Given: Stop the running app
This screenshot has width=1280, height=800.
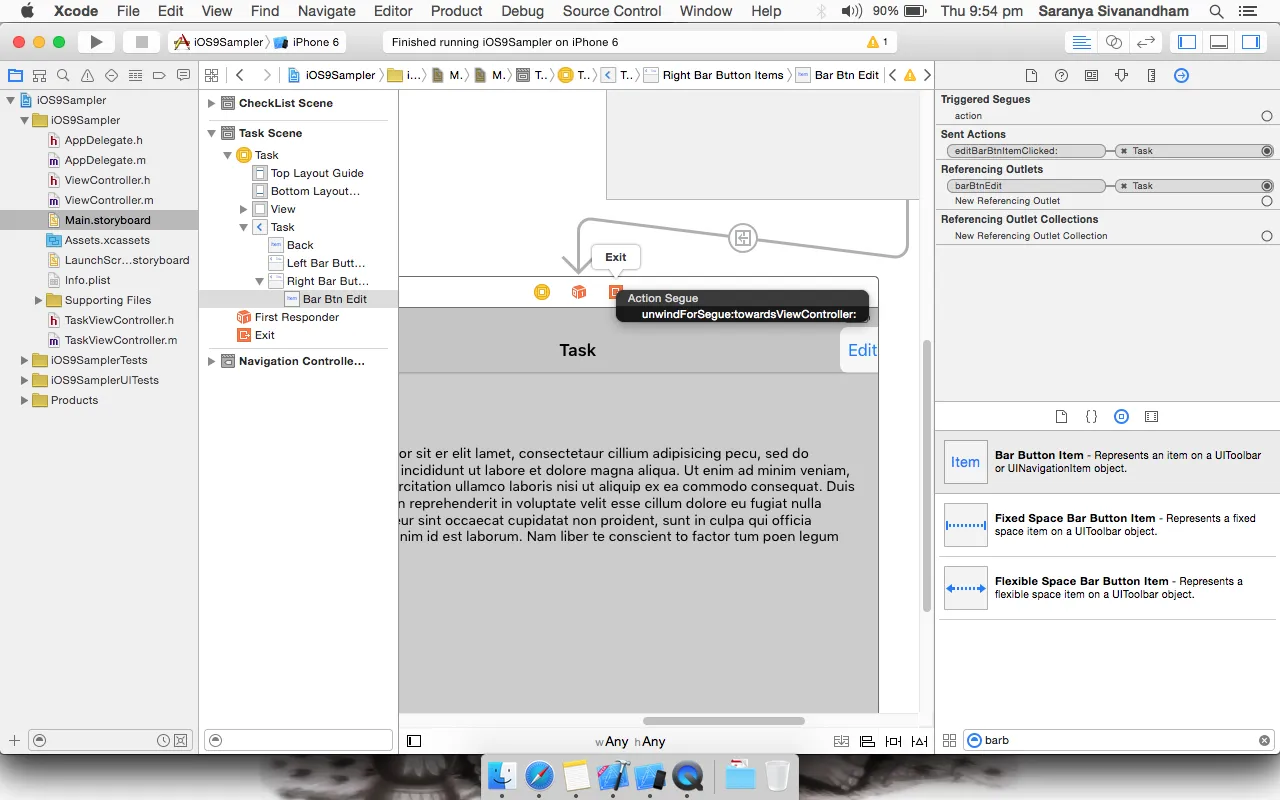Looking at the screenshot, I should pos(141,42).
